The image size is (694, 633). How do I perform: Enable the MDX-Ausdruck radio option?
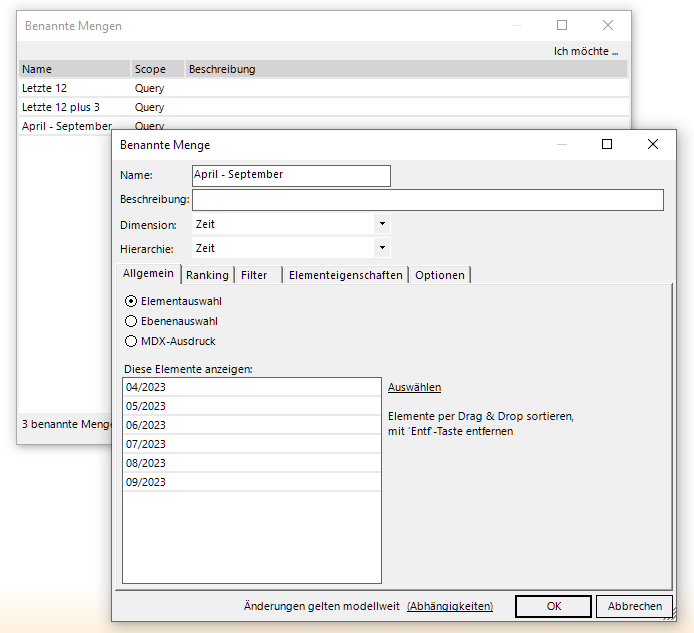pos(131,341)
